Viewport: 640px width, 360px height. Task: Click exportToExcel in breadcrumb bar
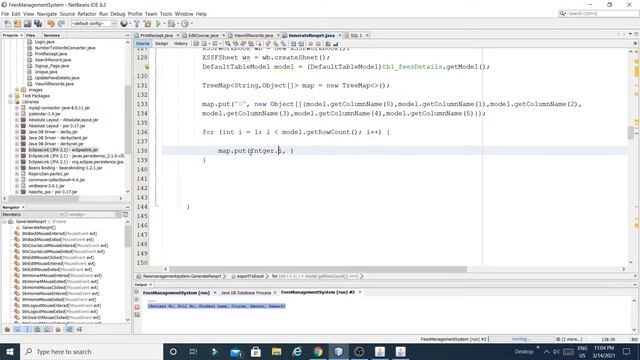click(x=250, y=276)
